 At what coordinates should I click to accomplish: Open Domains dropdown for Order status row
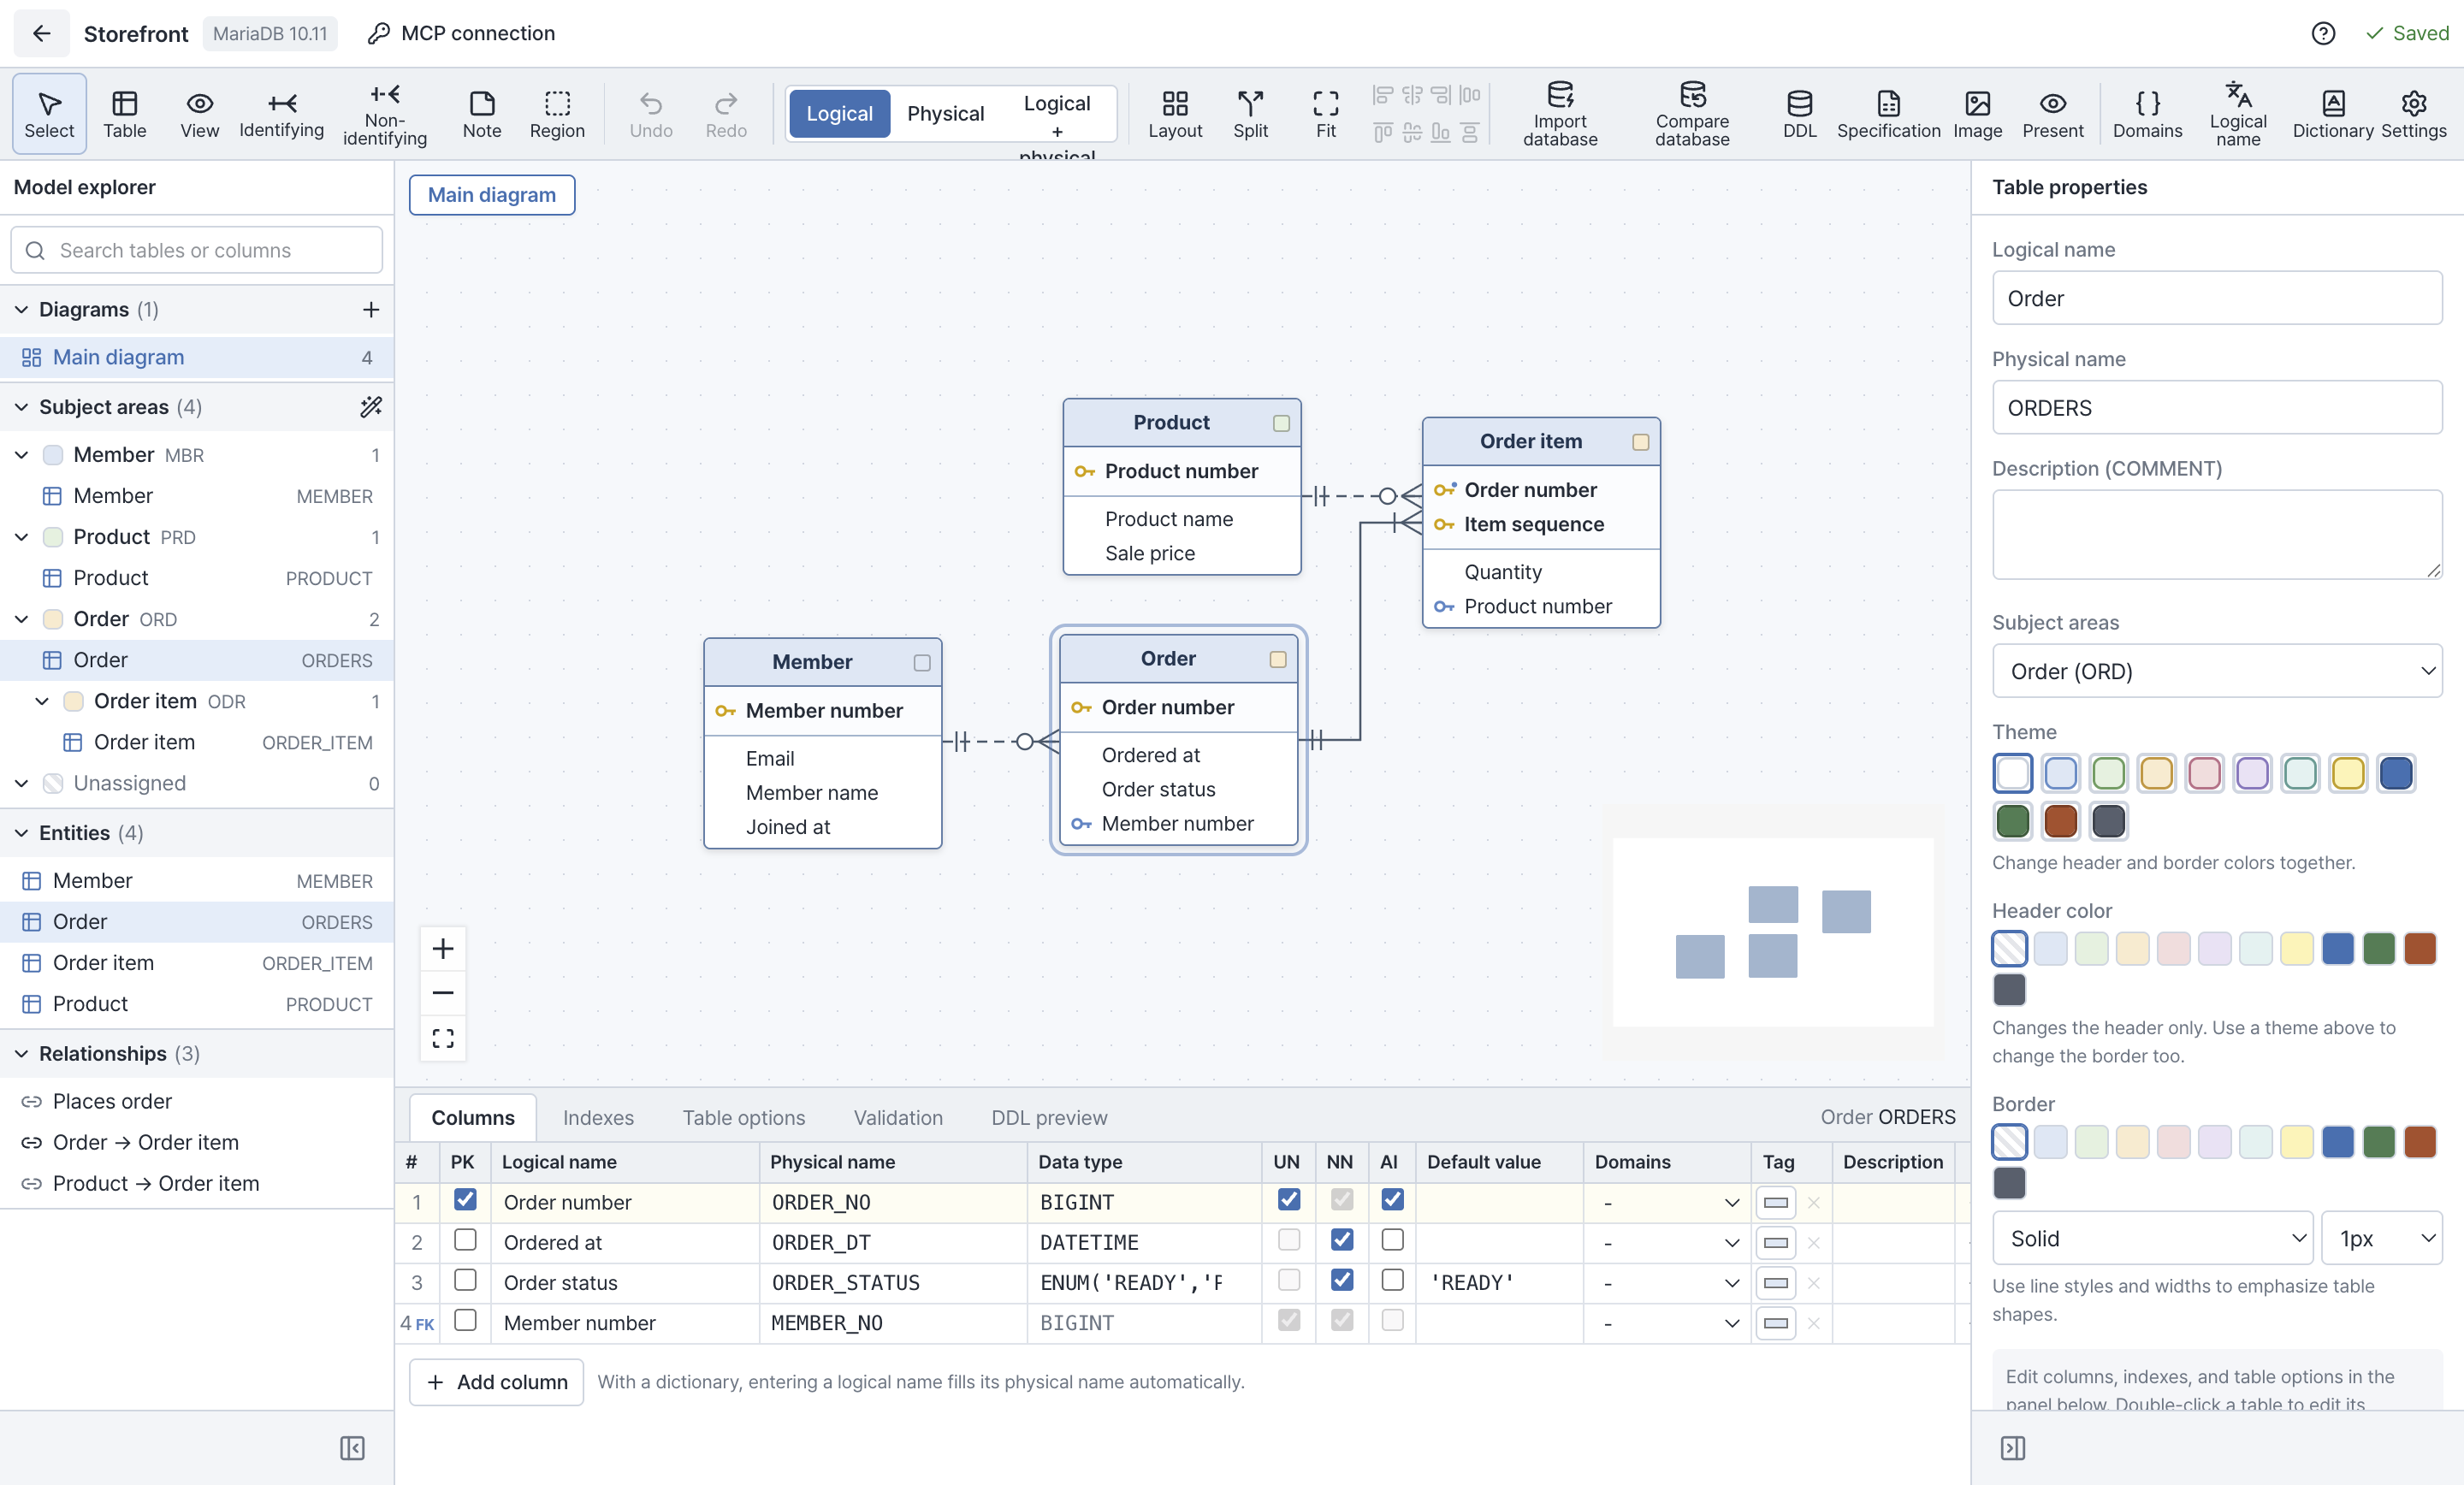[x=1668, y=1283]
